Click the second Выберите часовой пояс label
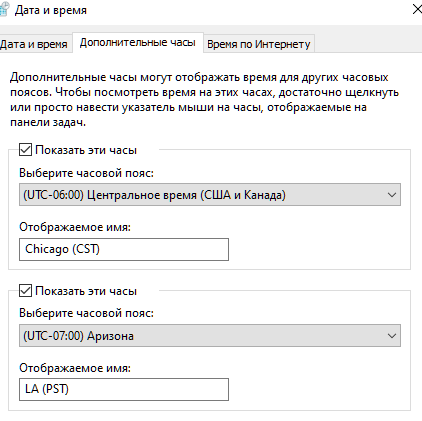The width and height of the screenshot is (422, 421). 86,313
